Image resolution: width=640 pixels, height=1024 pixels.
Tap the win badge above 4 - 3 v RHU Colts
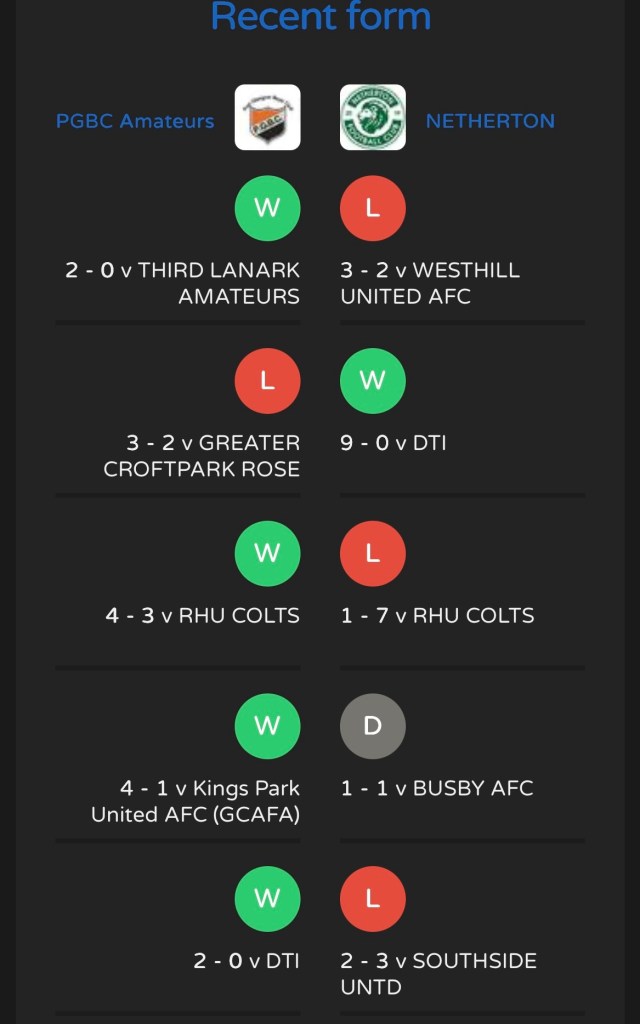(267, 553)
